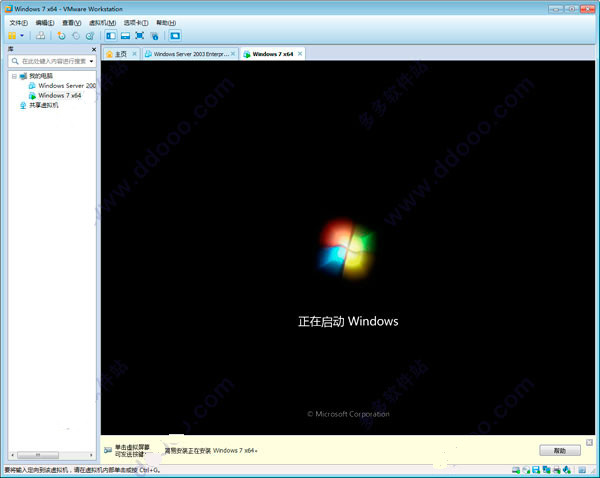Click the library search input field

(54, 61)
